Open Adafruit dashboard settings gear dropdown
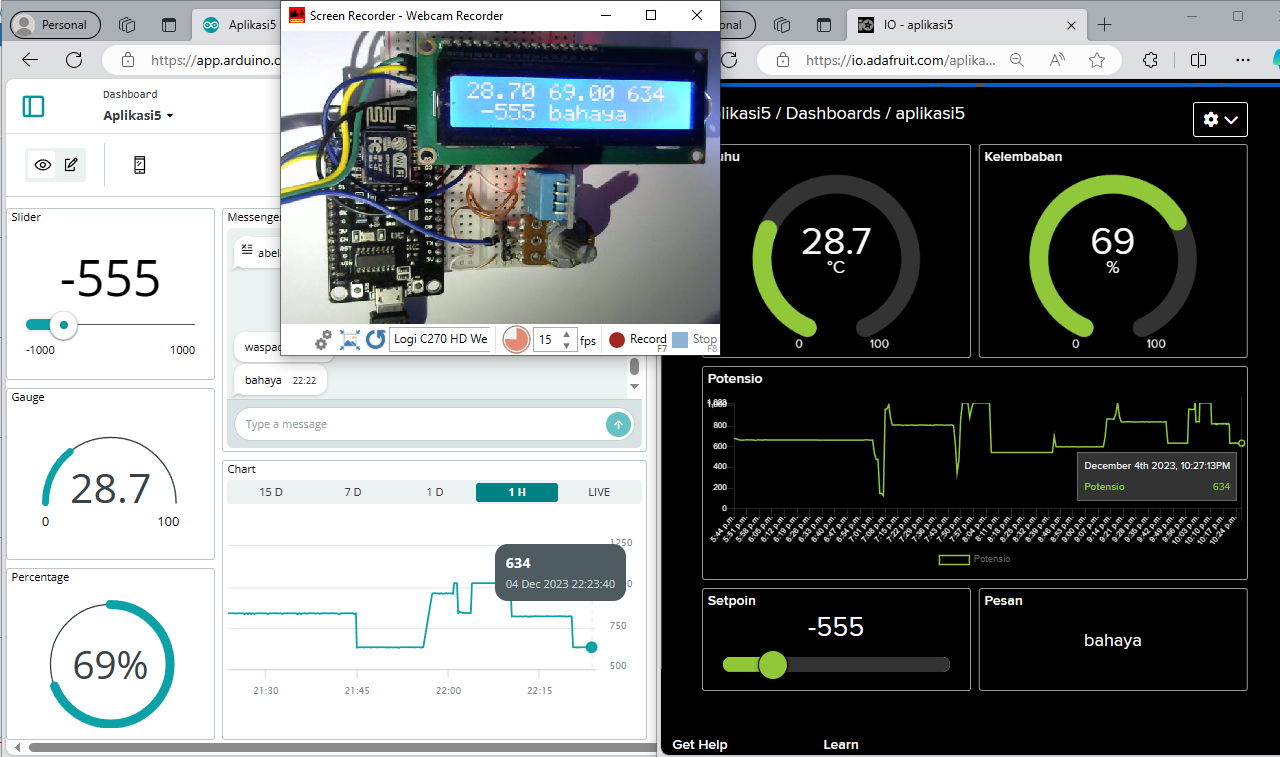Screen dimensions: 1280x757 coord(1221,119)
